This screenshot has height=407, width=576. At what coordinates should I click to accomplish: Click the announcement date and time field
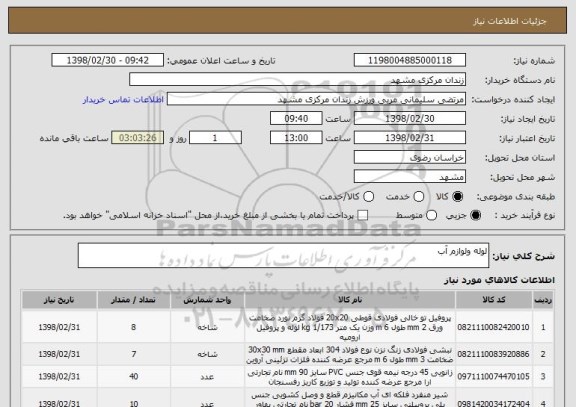[108, 60]
